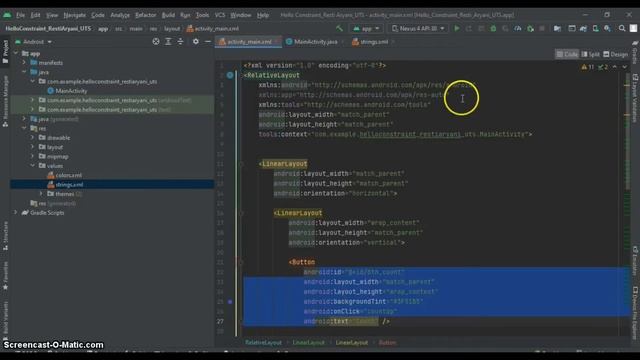Screen dimensions: 640x360
Task: Click backgroundTint color gutter swatch
Action: point(230,302)
